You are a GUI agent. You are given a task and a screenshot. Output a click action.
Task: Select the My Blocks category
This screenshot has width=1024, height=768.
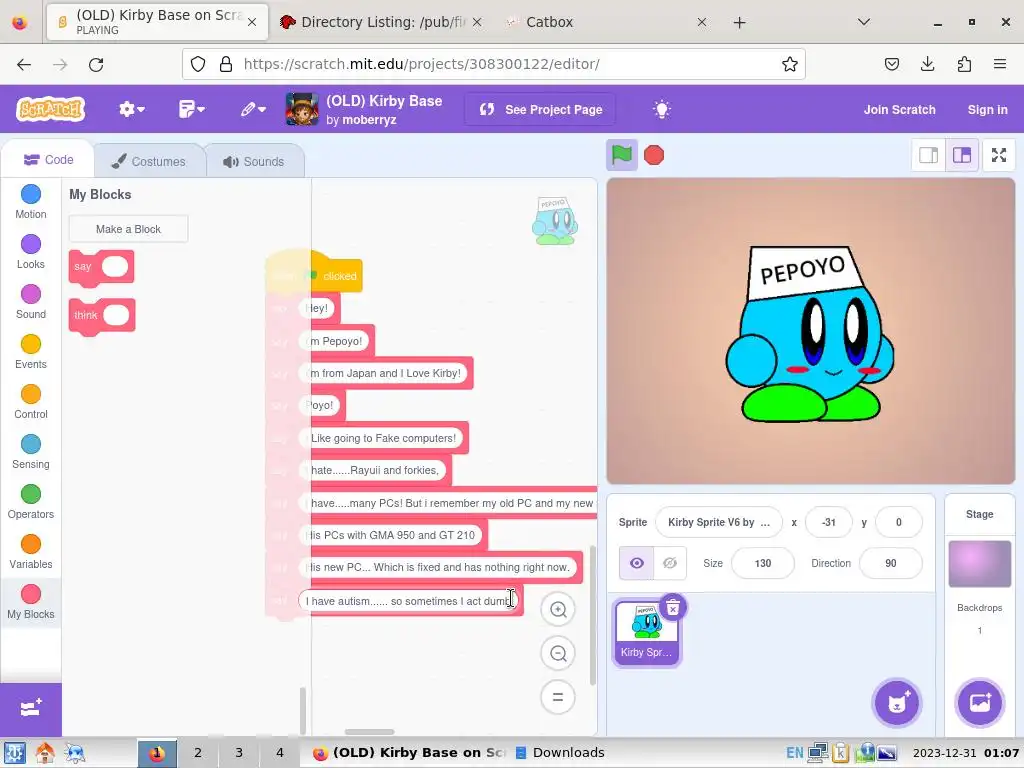pyautogui.click(x=31, y=602)
